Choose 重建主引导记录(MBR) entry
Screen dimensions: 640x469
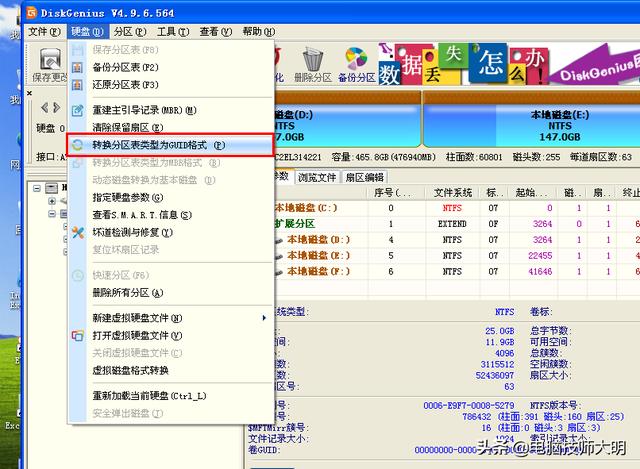click(x=171, y=110)
